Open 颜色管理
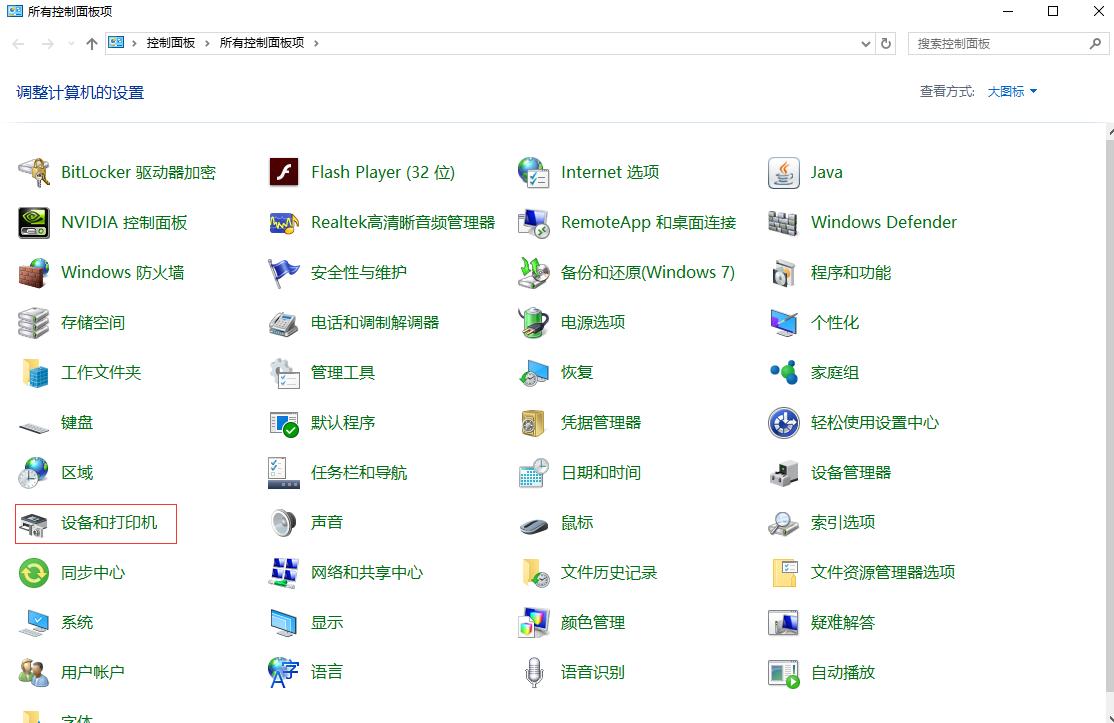 click(x=591, y=622)
